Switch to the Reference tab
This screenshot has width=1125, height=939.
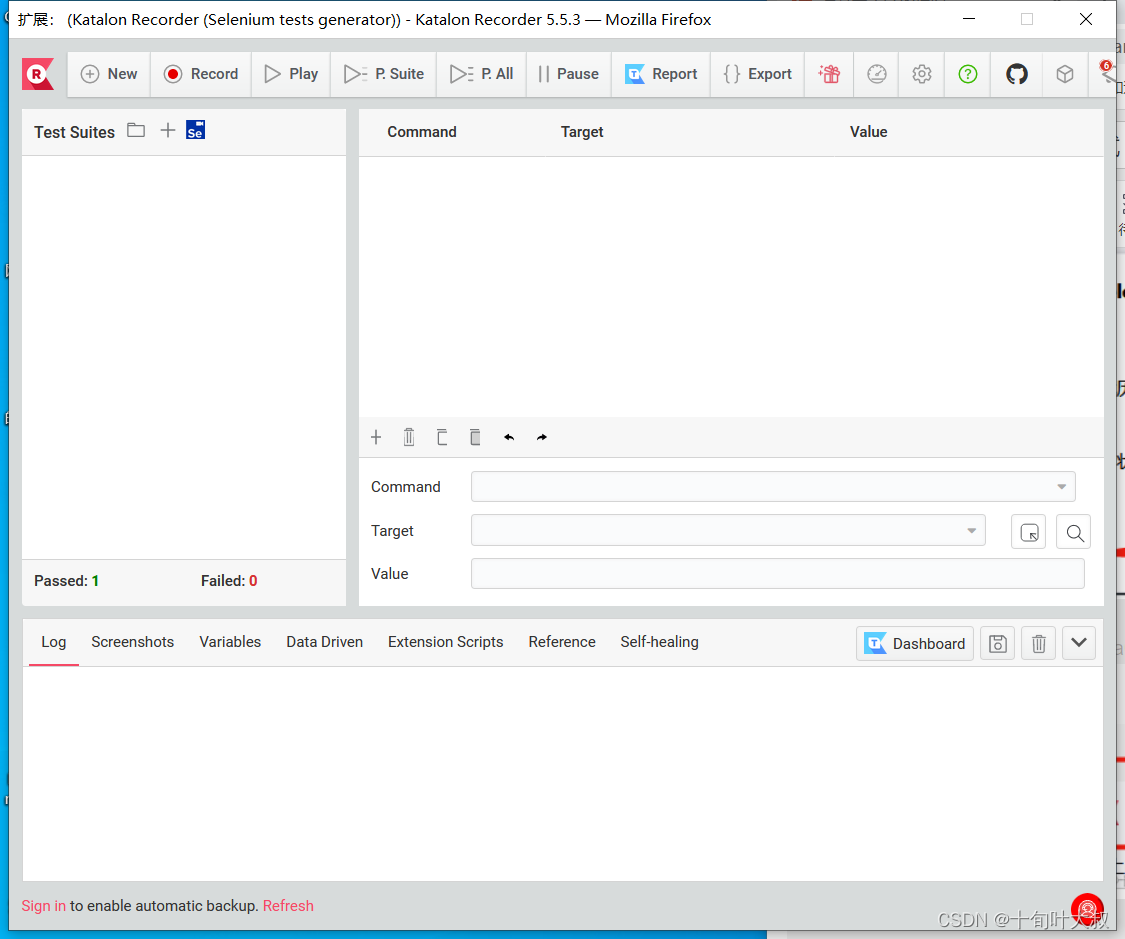pos(562,642)
